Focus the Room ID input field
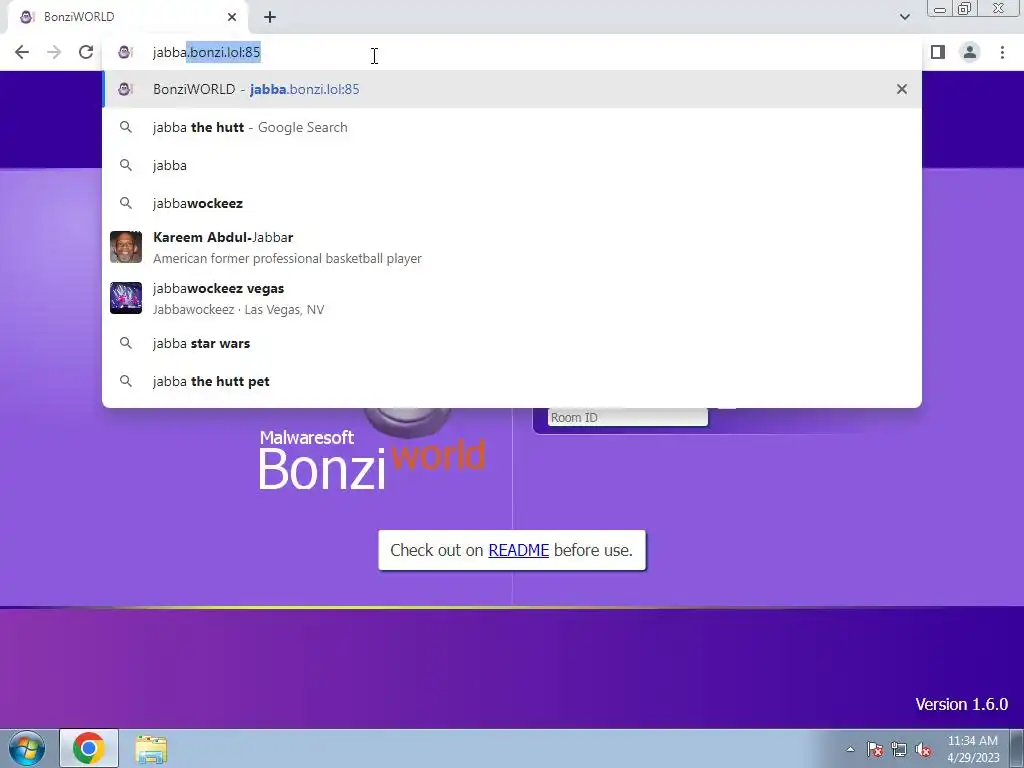Viewport: 1024px width, 768px height. tap(628, 417)
